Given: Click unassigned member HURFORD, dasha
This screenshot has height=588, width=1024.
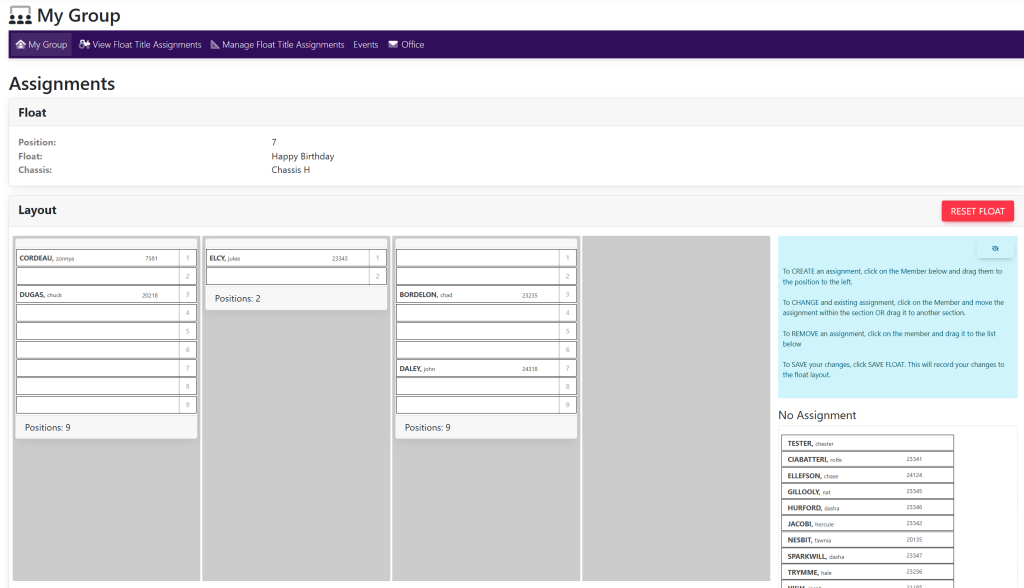Looking at the screenshot, I should pyautogui.click(x=866, y=508).
